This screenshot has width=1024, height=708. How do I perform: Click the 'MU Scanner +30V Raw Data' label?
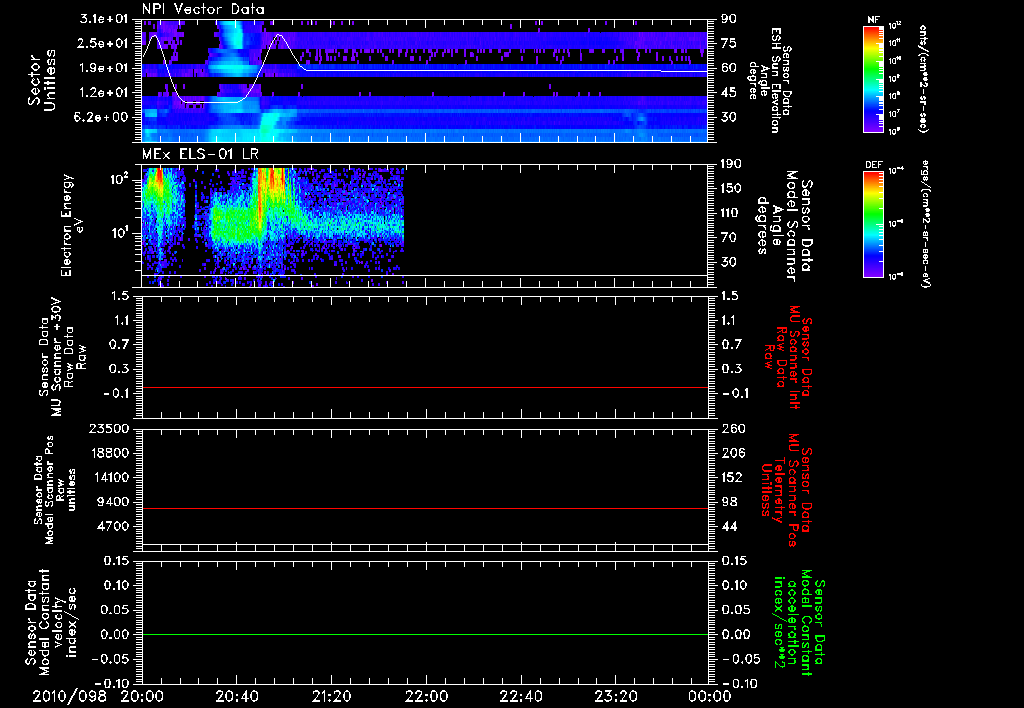[x=63, y=357]
